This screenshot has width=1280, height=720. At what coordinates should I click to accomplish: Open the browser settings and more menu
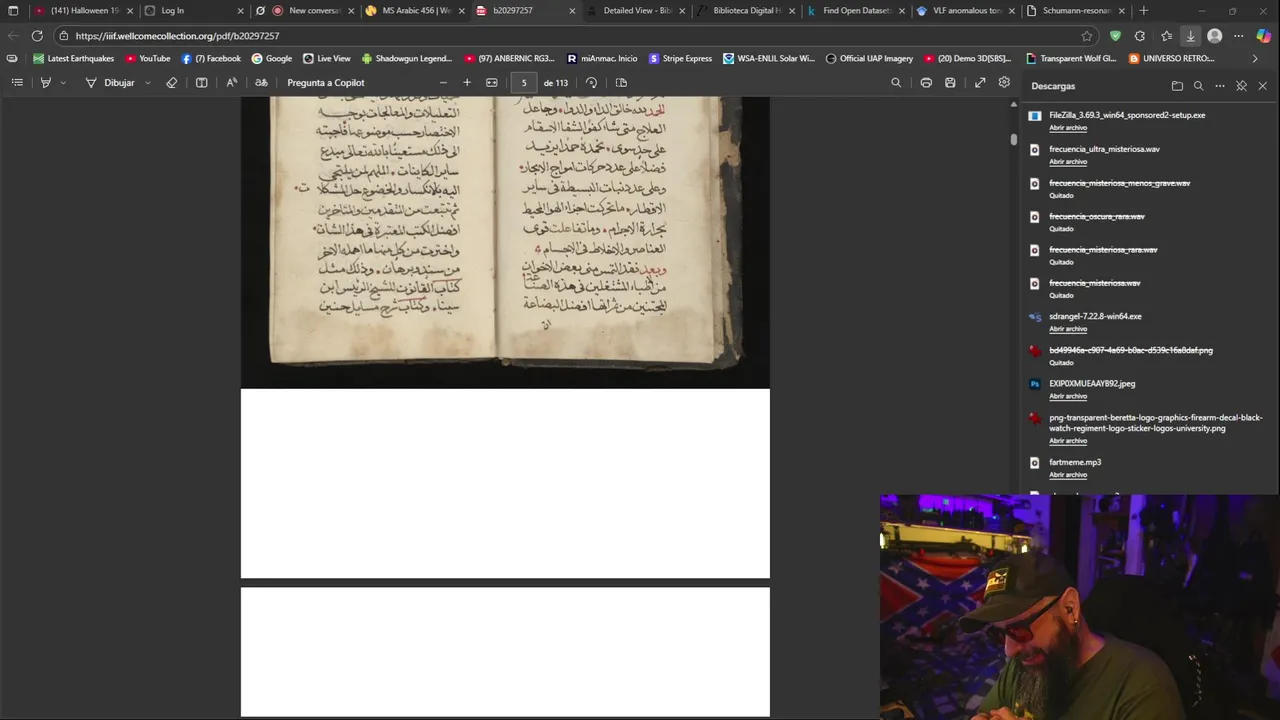coord(1239,36)
